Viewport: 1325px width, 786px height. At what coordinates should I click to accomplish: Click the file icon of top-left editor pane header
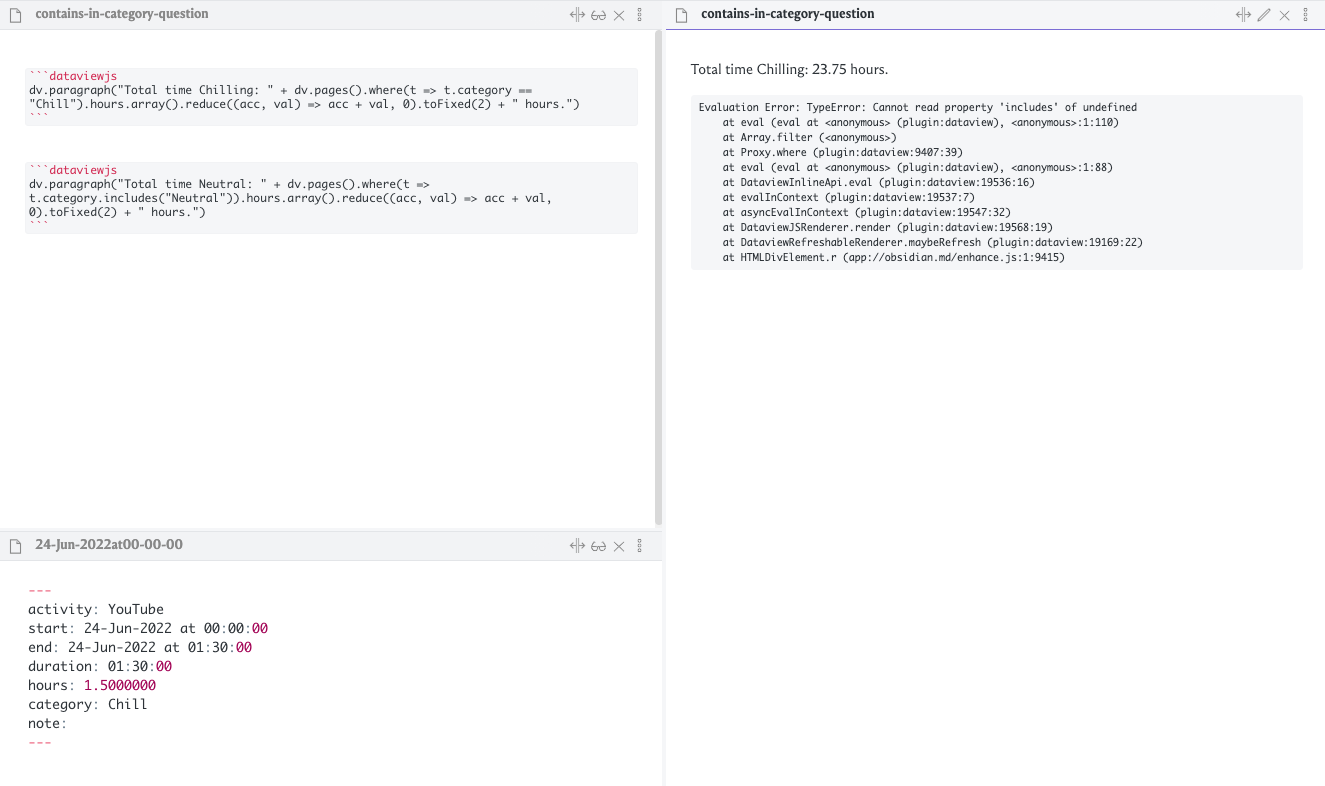pos(15,15)
